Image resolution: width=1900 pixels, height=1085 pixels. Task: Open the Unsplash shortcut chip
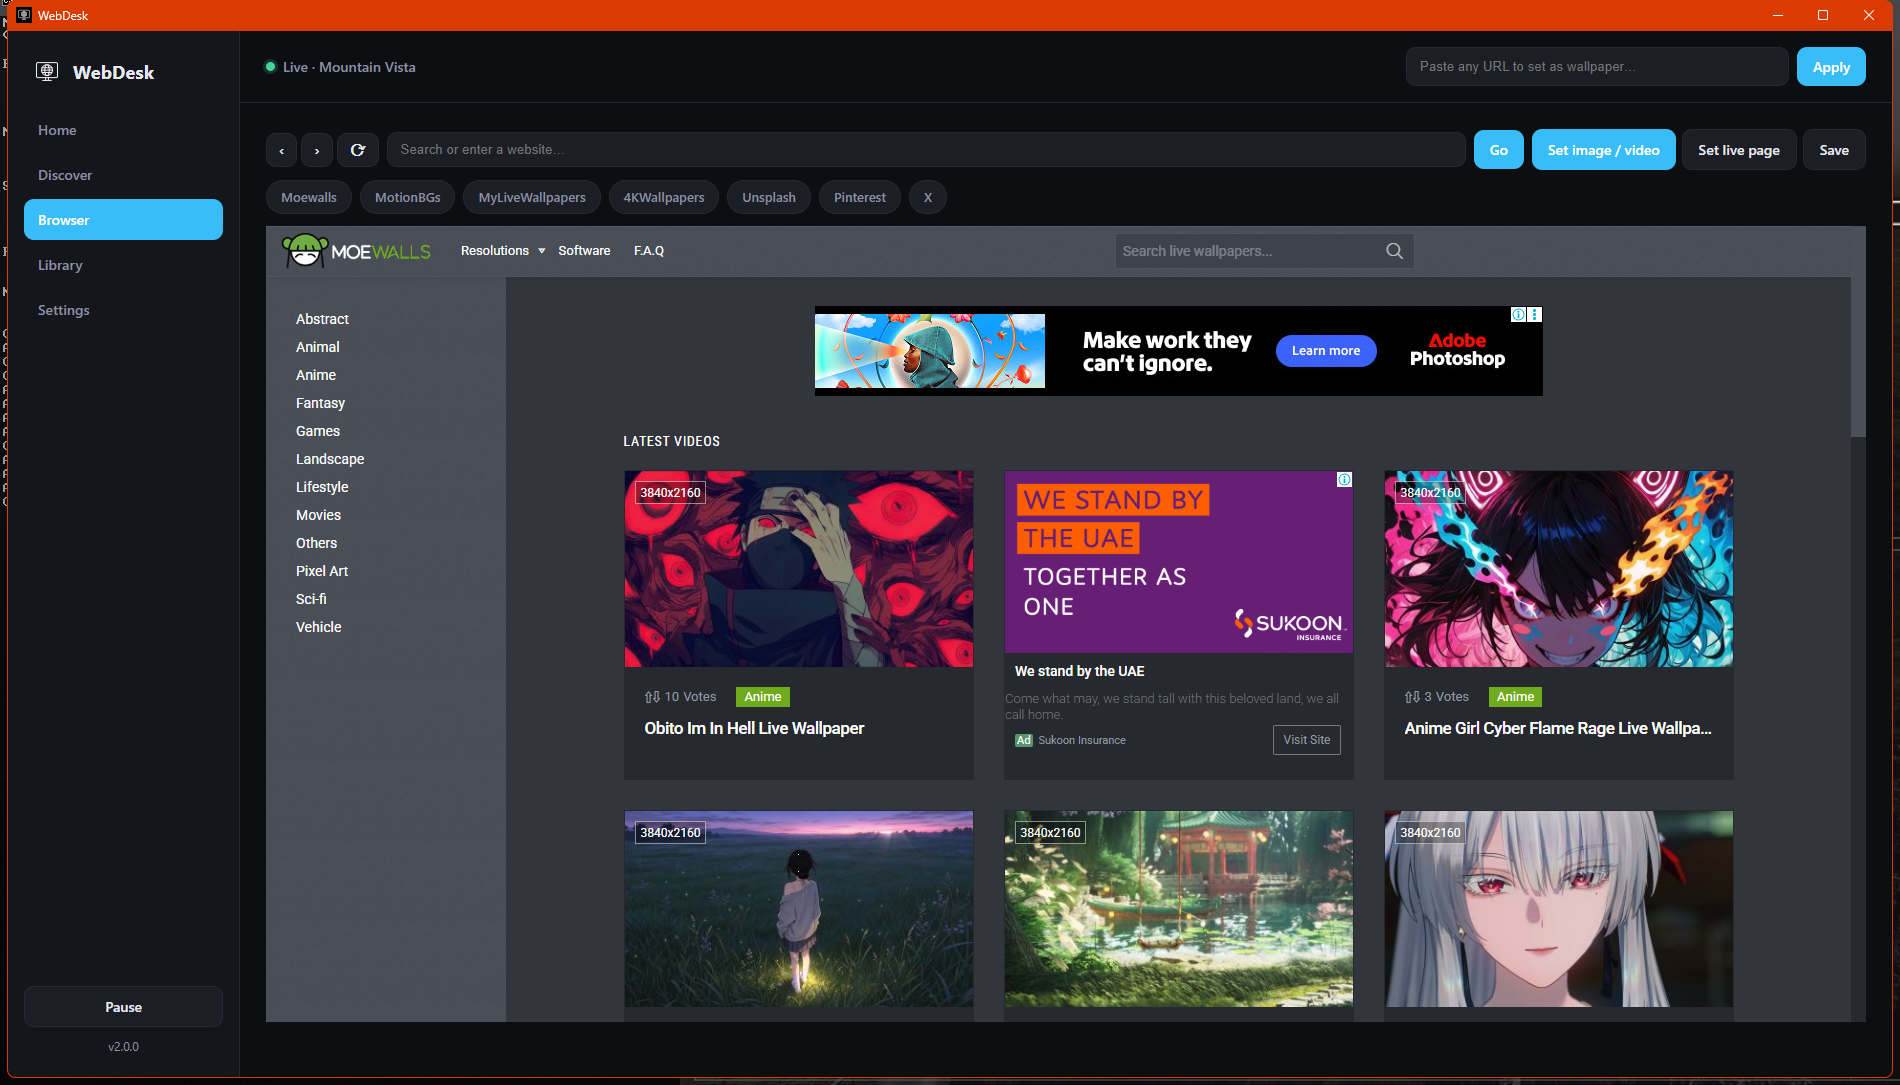click(x=769, y=197)
